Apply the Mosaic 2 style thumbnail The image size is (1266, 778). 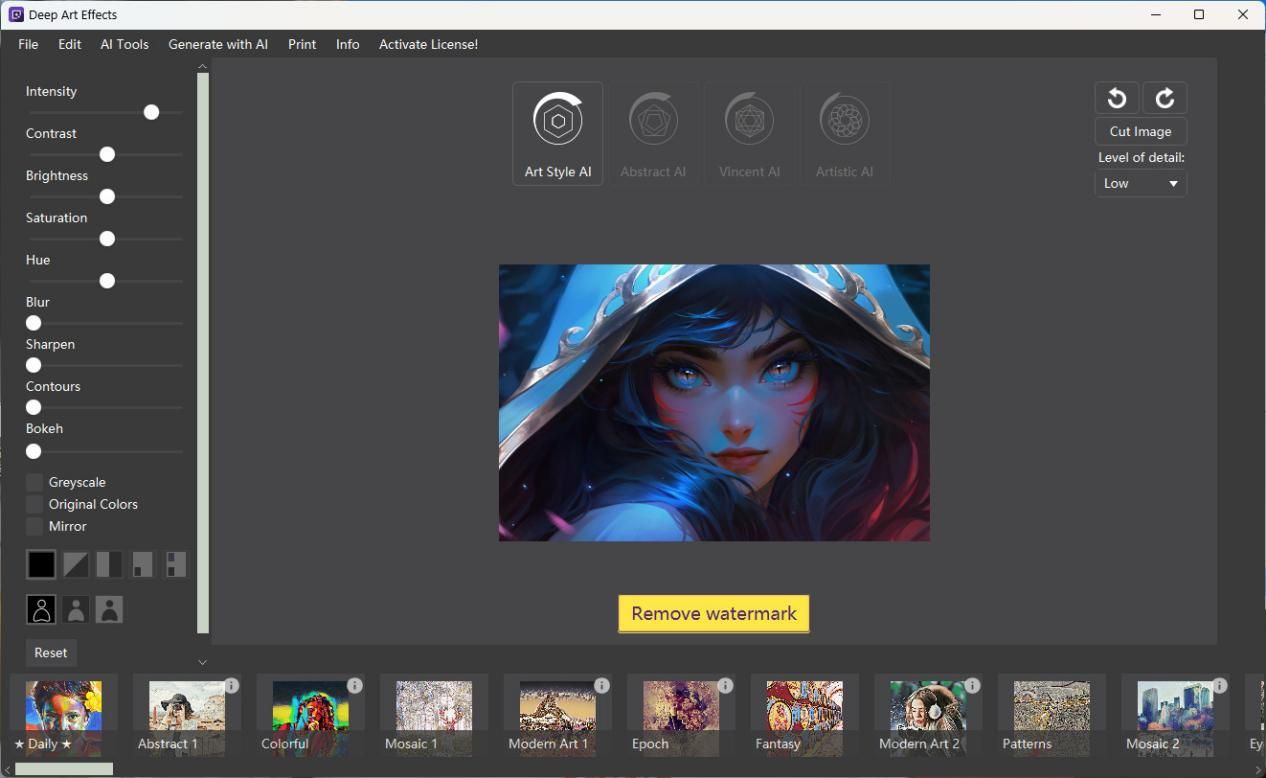click(1175, 715)
